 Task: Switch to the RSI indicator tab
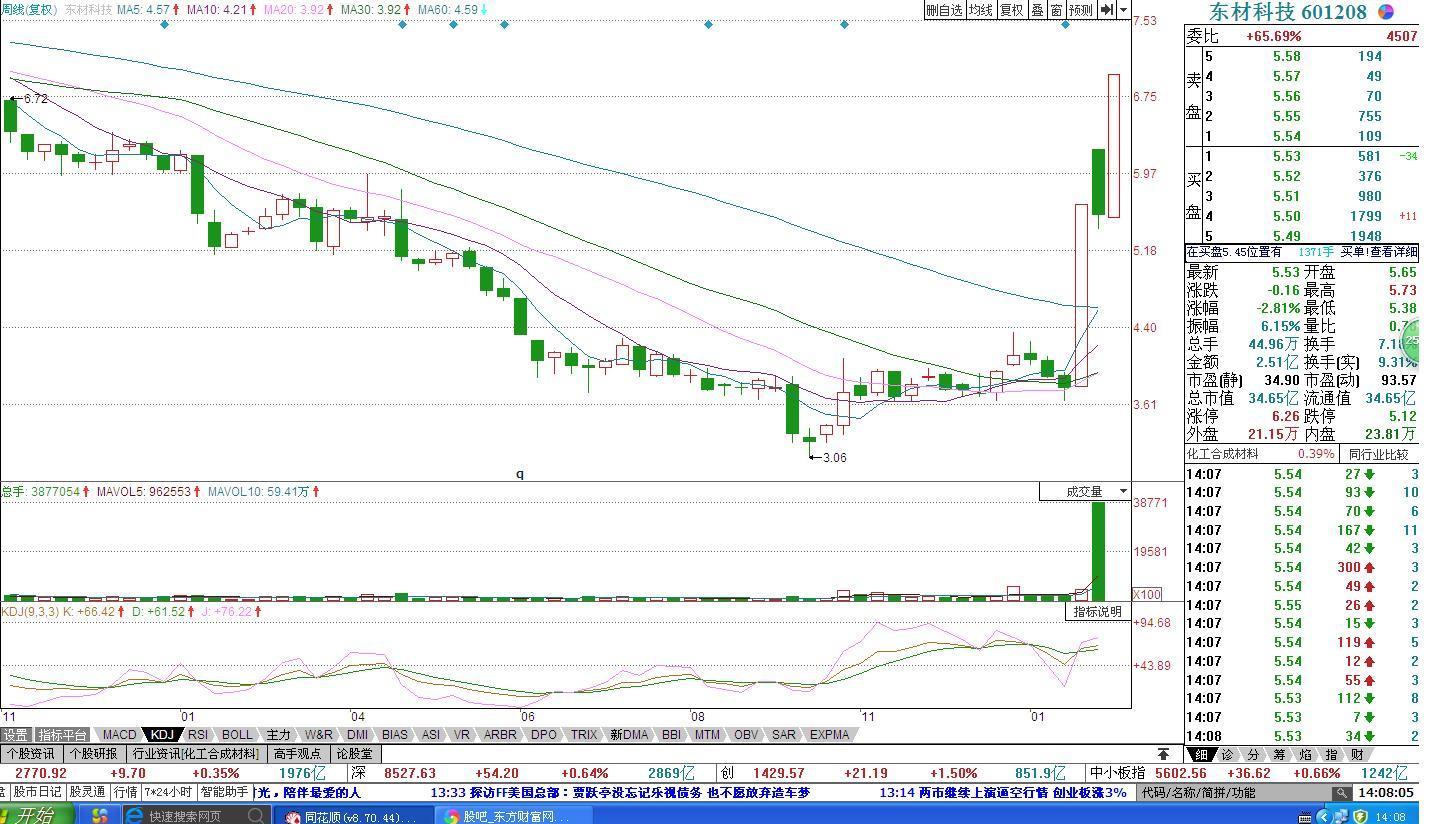pyautogui.click(x=198, y=735)
